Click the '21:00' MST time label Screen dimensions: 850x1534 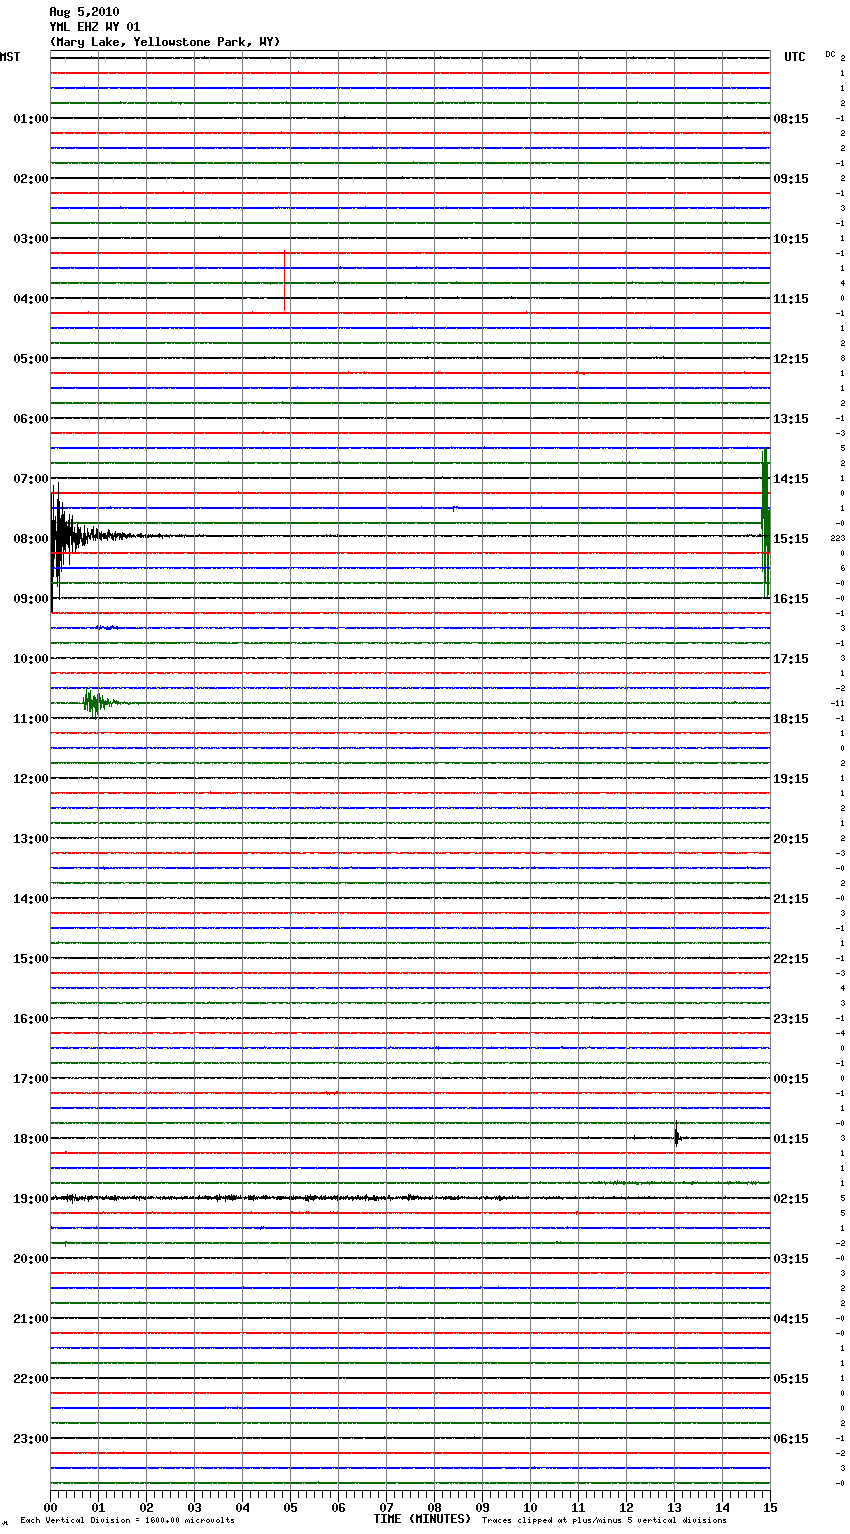31,1319
